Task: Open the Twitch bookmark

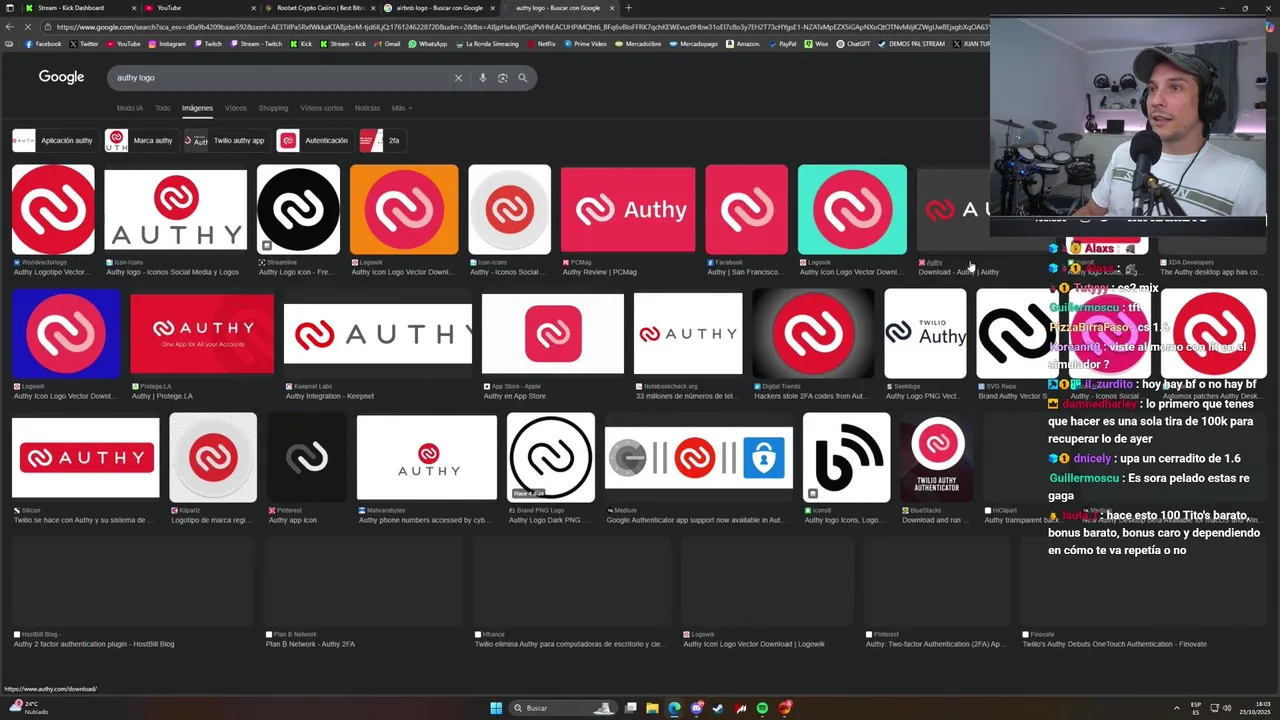Action: point(209,44)
